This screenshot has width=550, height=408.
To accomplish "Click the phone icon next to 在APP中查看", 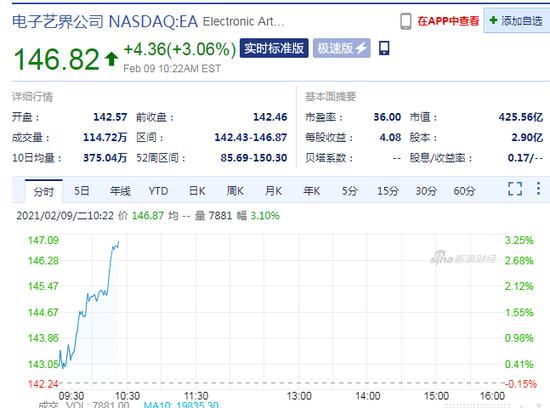I will [405, 21].
